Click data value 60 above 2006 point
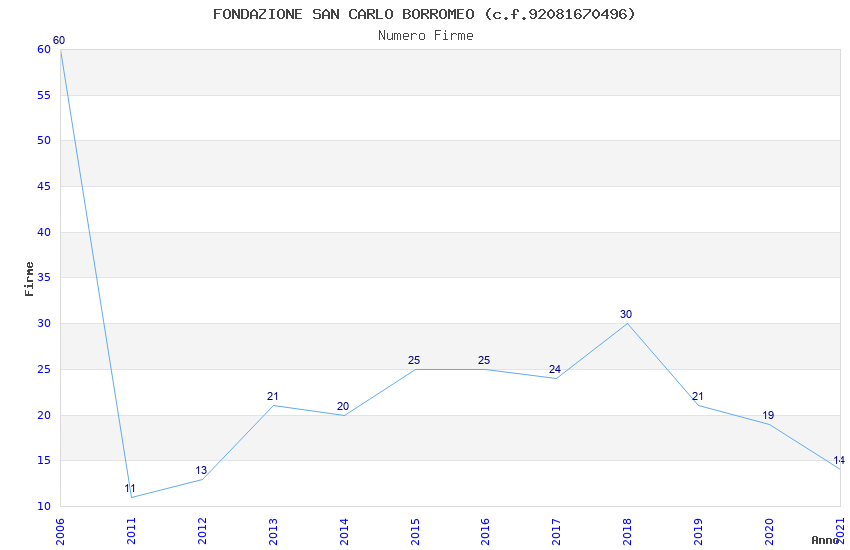The height and width of the screenshot is (550, 850). pyautogui.click(x=59, y=40)
